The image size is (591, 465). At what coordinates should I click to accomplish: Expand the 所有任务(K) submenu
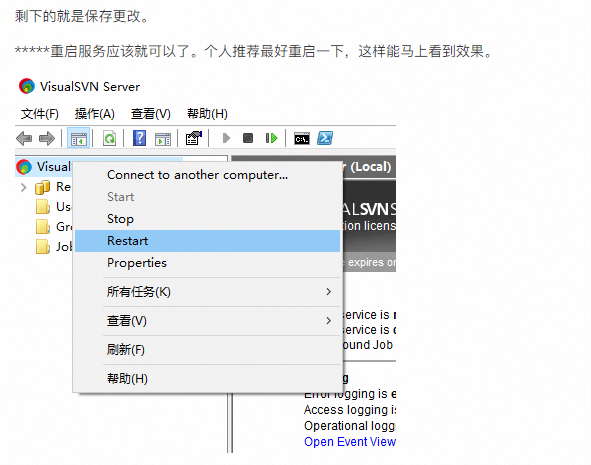click(207, 292)
